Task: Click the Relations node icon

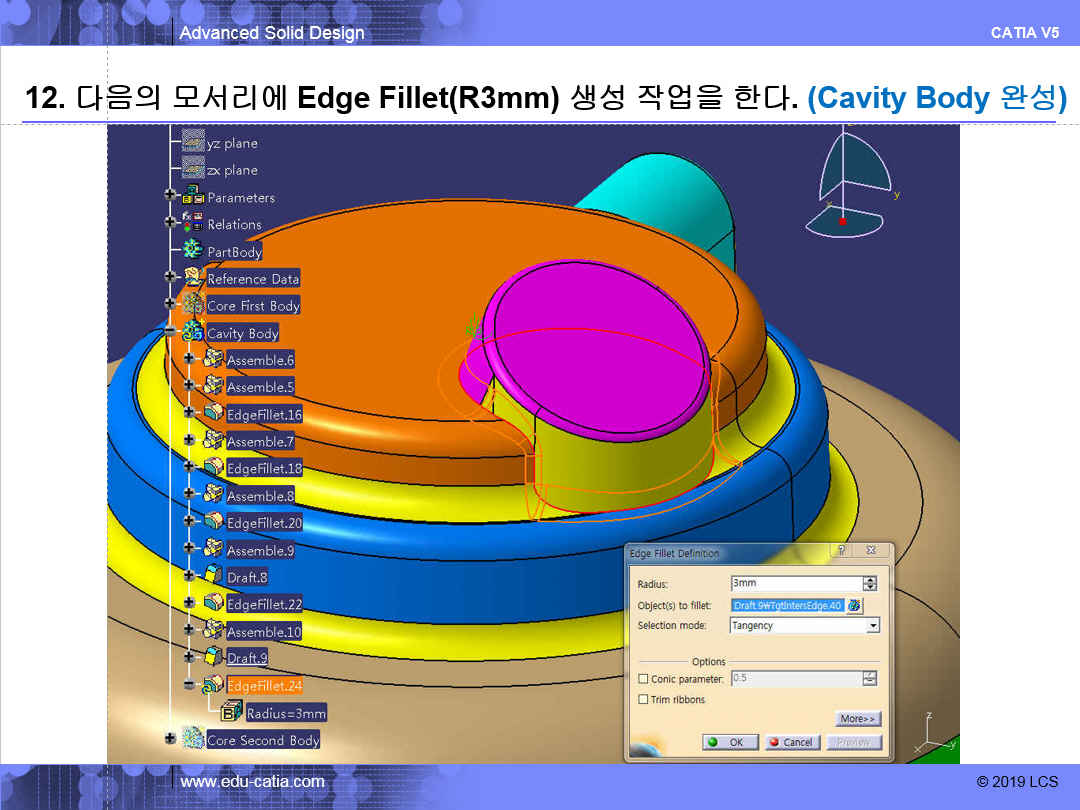Action: (194, 224)
